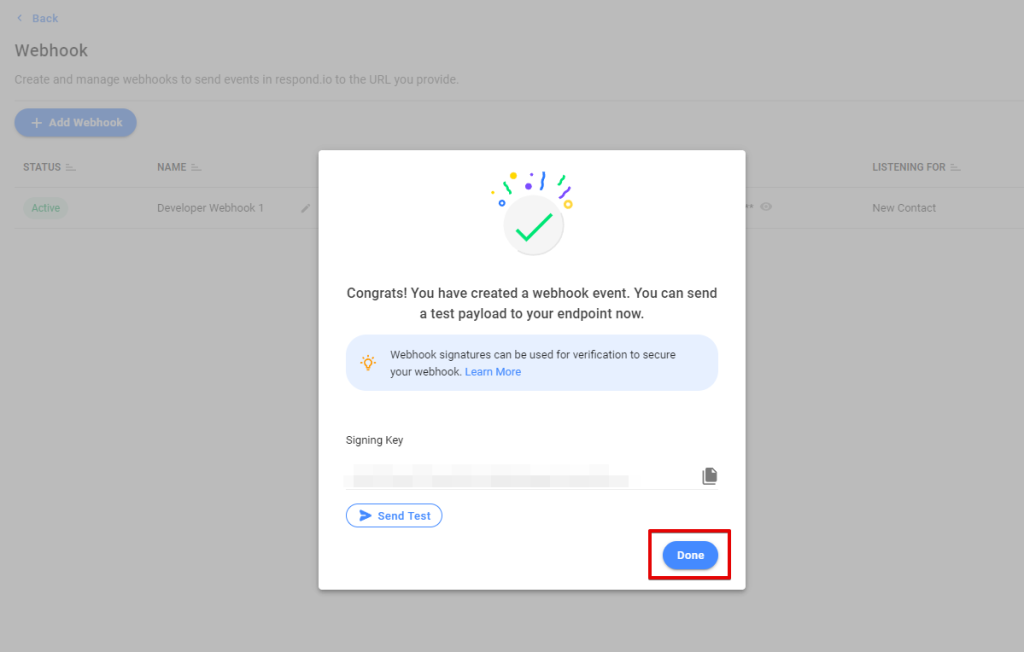The width and height of the screenshot is (1024, 652).
Task: Click the paper plane icon in Send Test
Action: point(364,516)
